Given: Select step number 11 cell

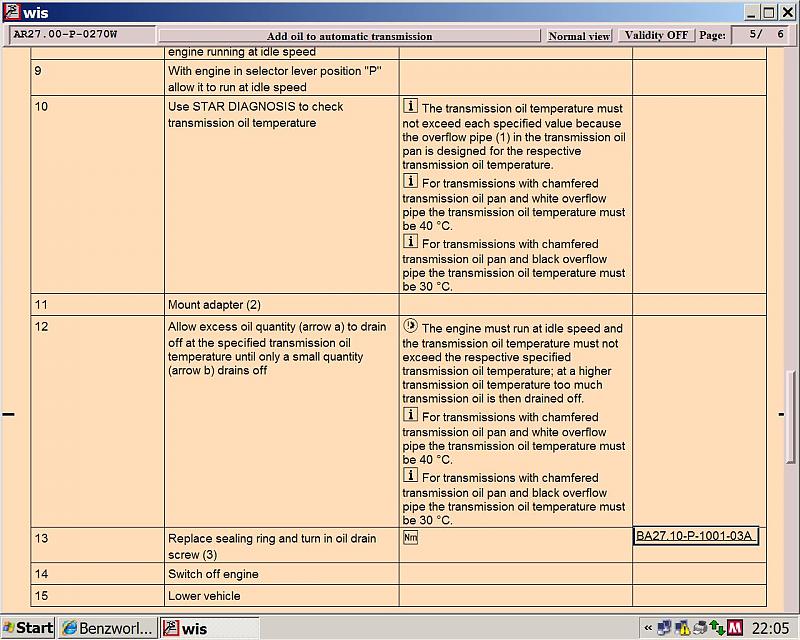Looking at the screenshot, I should tap(97, 305).
